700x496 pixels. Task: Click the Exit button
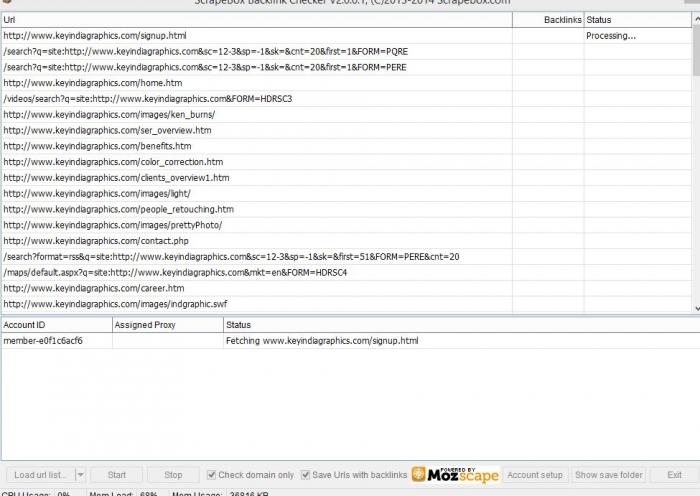pos(674,475)
